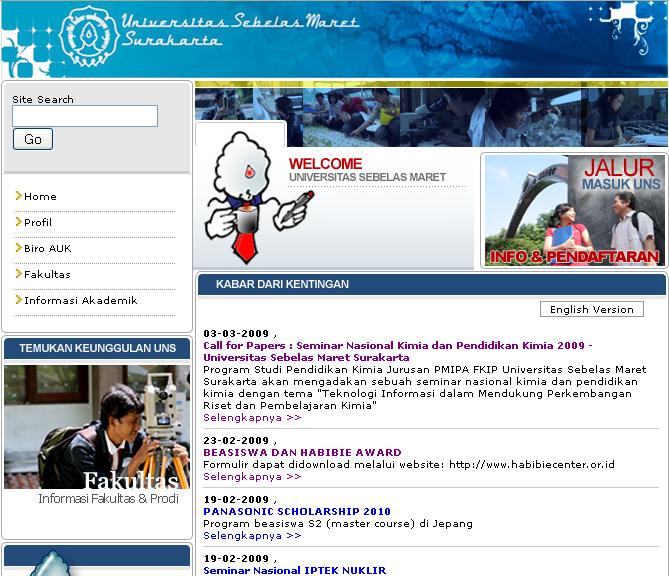The width and height of the screenshot is (669, 576).
Task: Switch to the English Version
Action: 592,309
